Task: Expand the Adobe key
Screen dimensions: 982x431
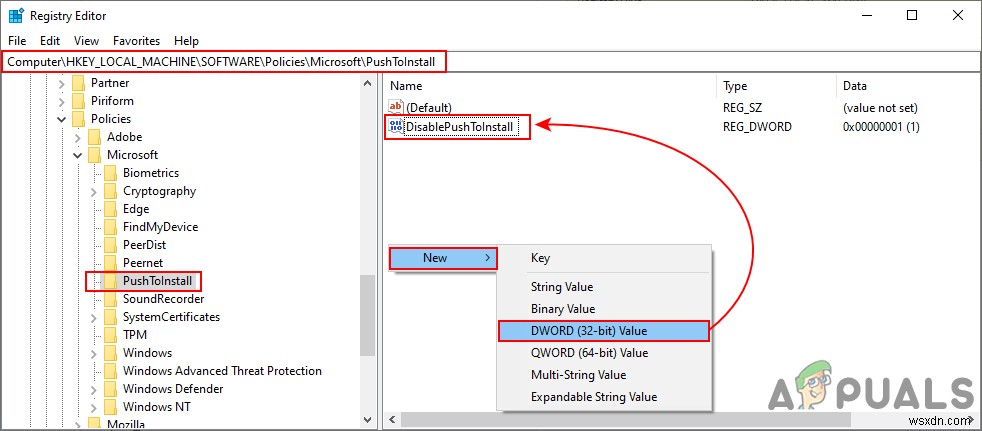Action: 78,137
